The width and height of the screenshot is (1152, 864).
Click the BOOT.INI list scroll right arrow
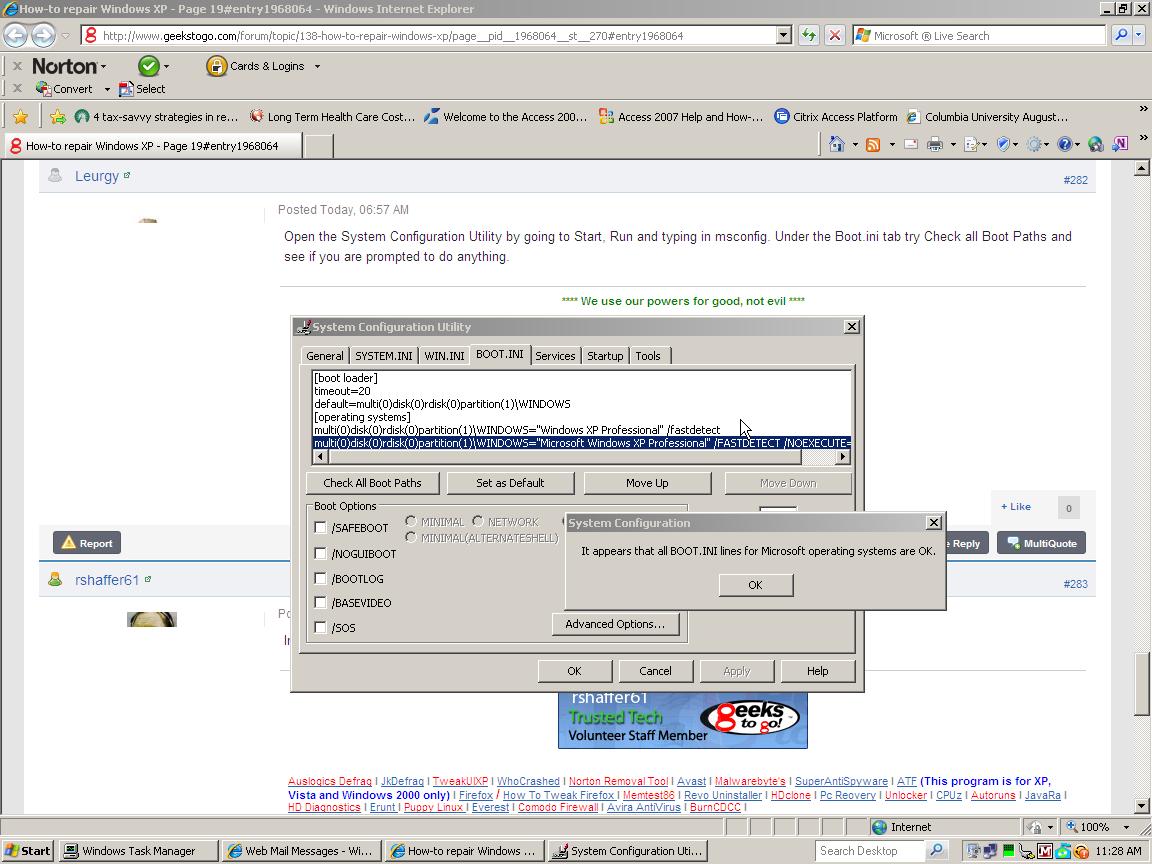tap(843, 456)
